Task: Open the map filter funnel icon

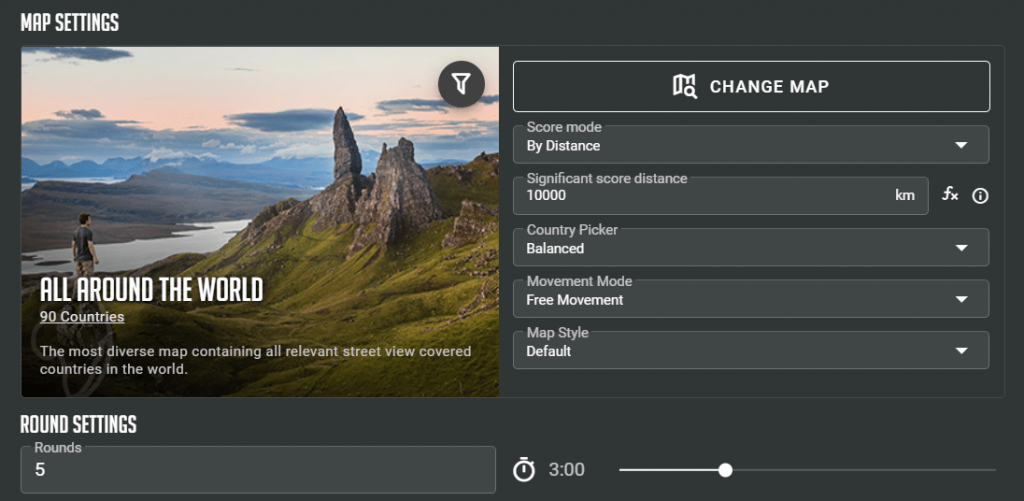Action: 461,84
